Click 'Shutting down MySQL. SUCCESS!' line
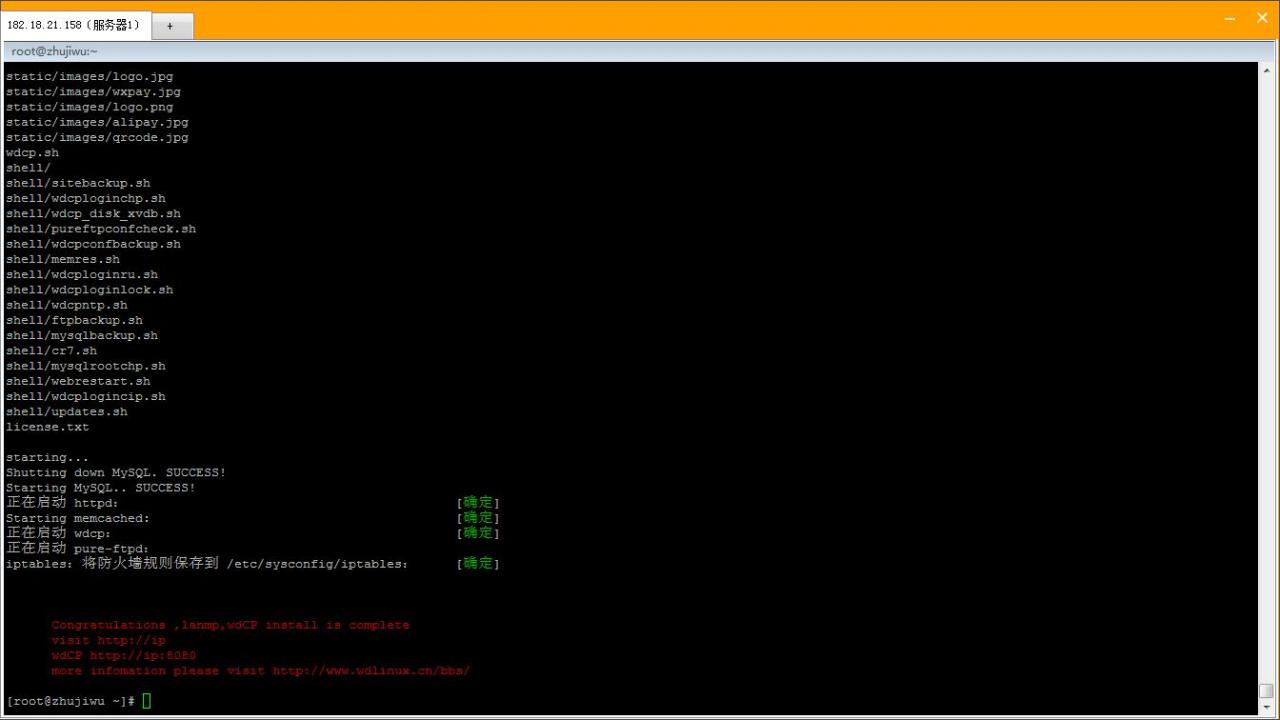Viewport: 1280px width, 720px height. tap(116, 473)
